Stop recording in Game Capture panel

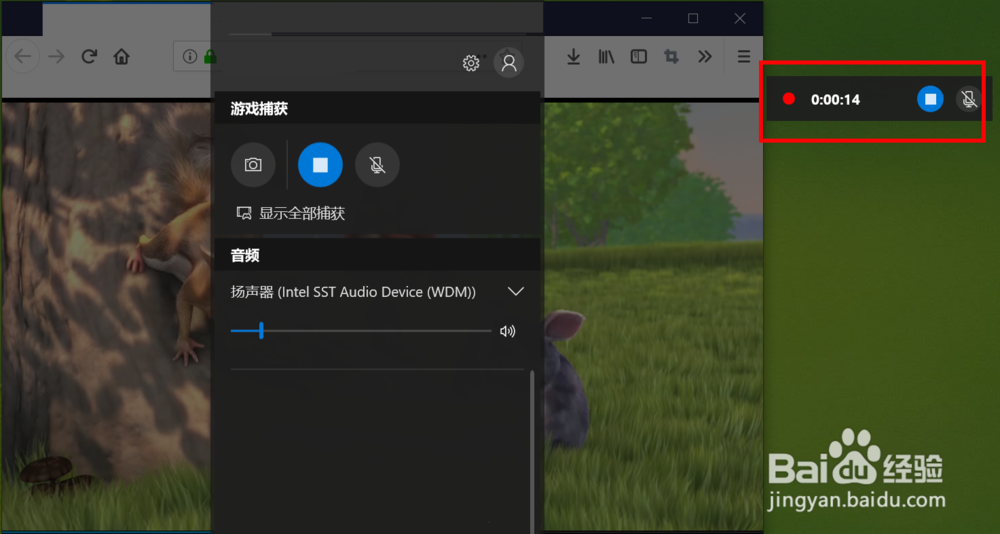pyautogui.click(x=320, y=165)
